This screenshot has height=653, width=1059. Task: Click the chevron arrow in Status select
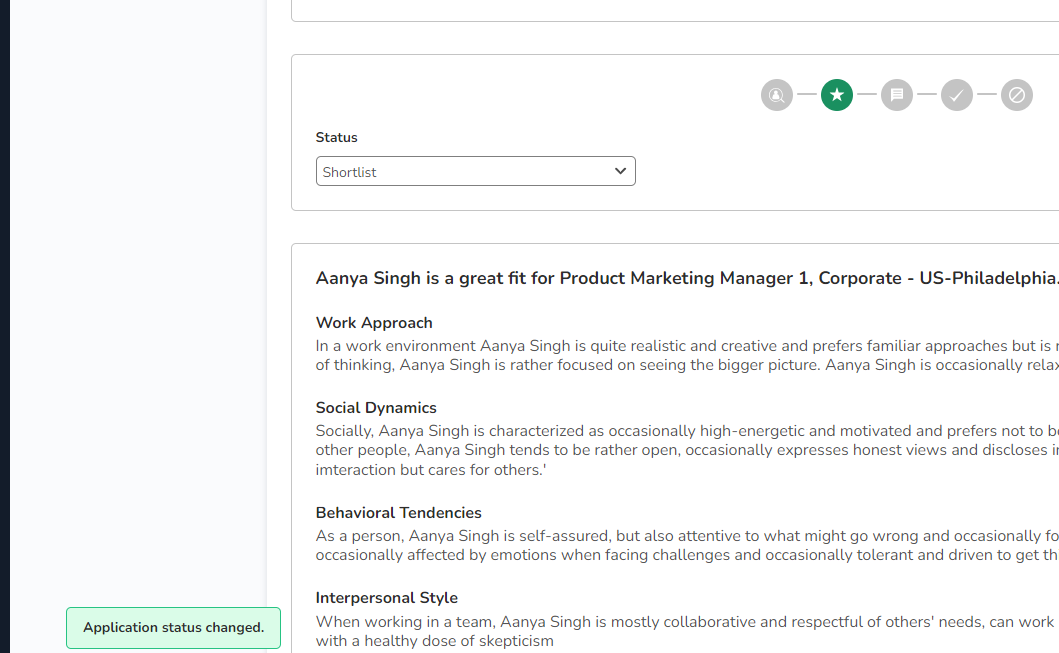pyautogui.click(x=620, y=171)
